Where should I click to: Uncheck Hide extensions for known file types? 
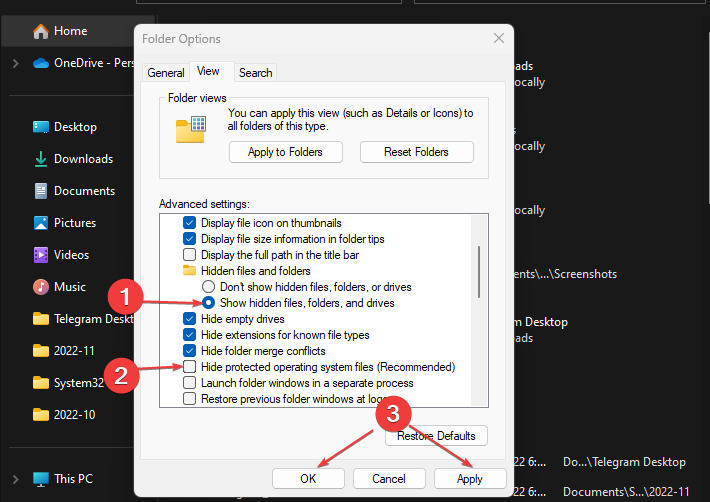coord(189,335)
